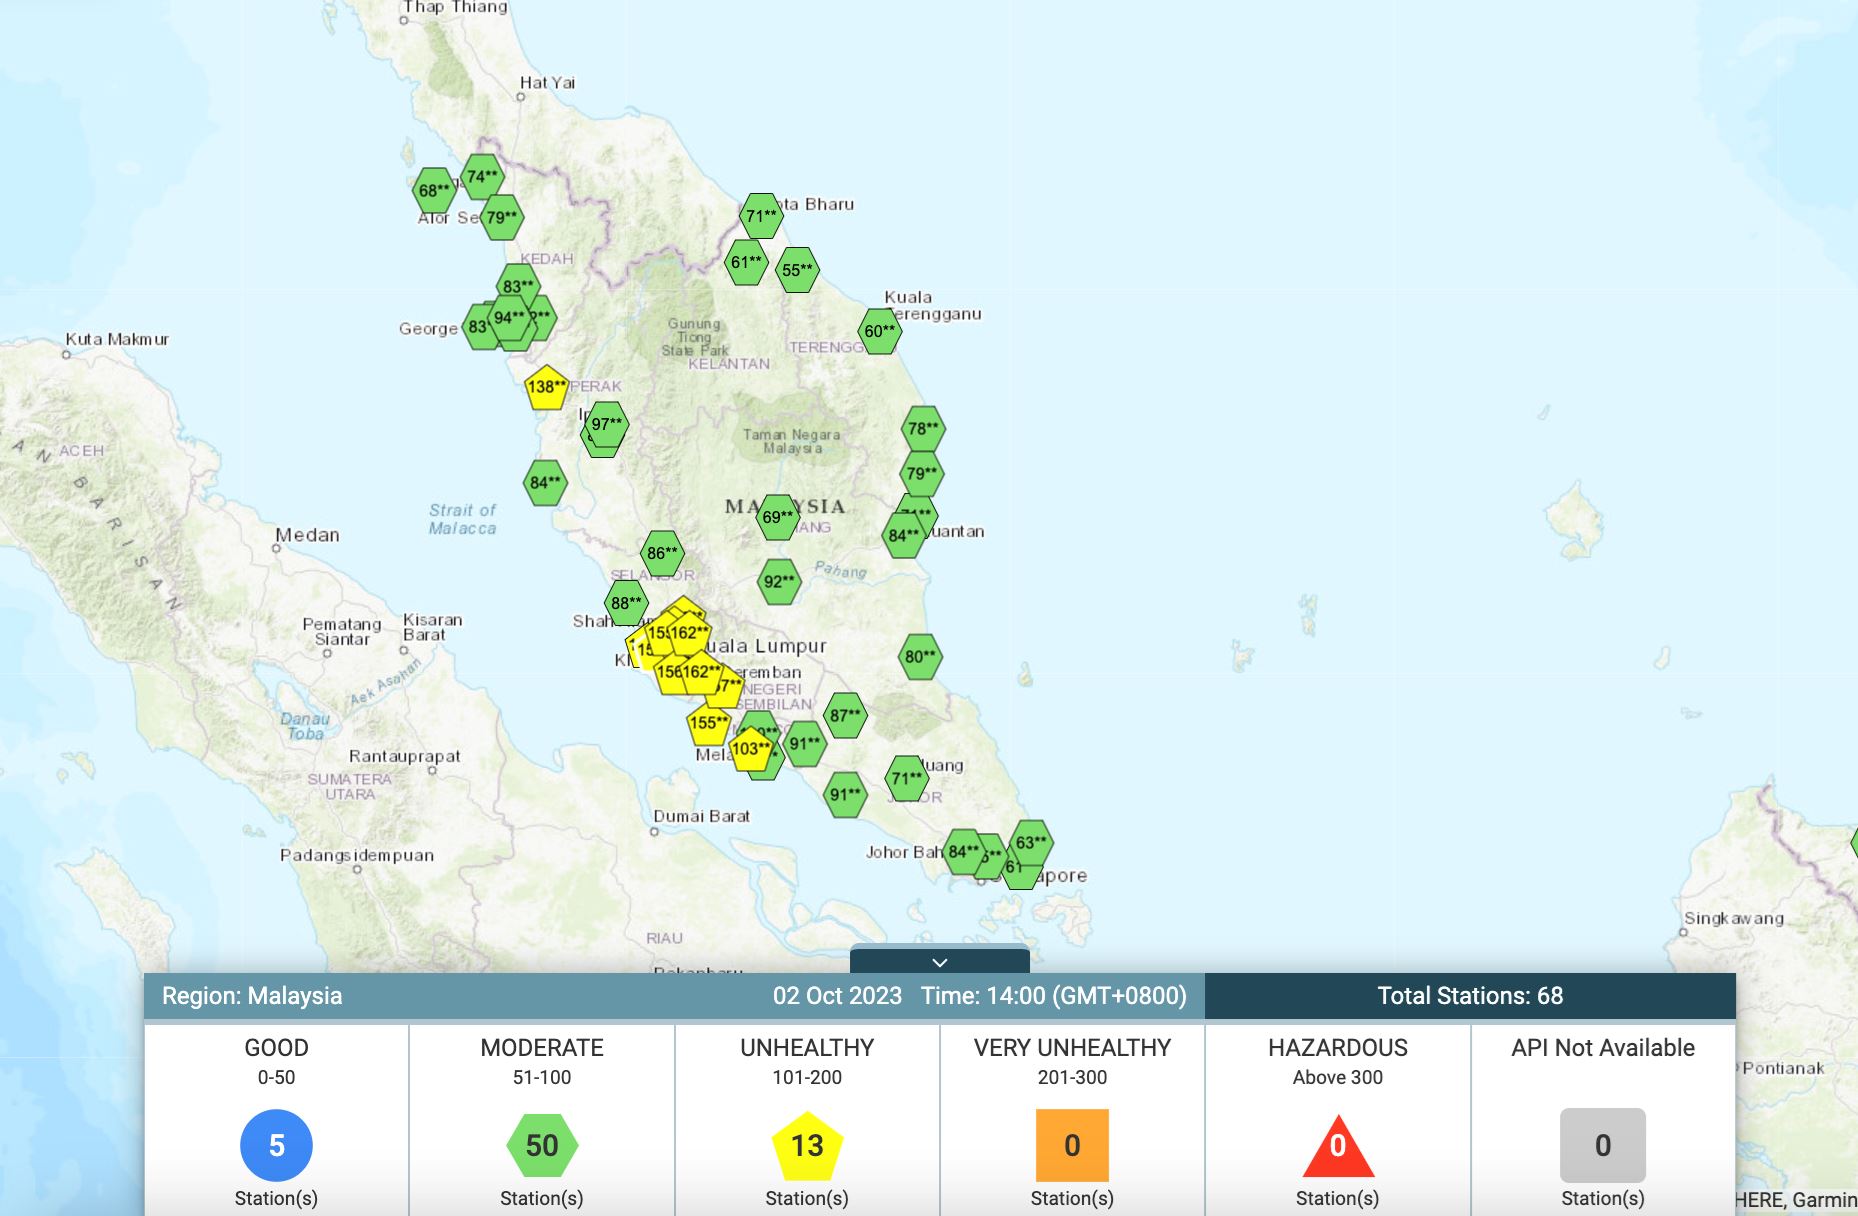Click the 69 station marker in Pahang
1858x1216 pixels.
click(x=777, y=517)
